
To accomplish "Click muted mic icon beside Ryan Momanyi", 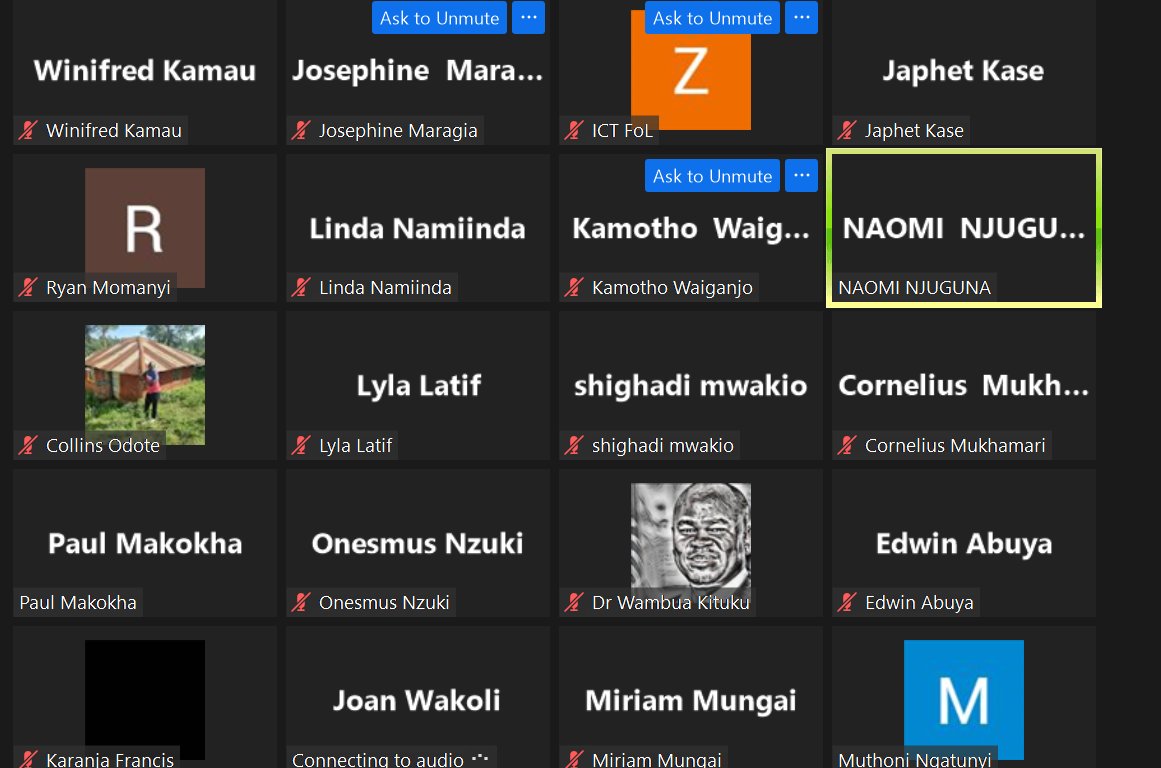I will pyautogui.click(x=29, y=288).
